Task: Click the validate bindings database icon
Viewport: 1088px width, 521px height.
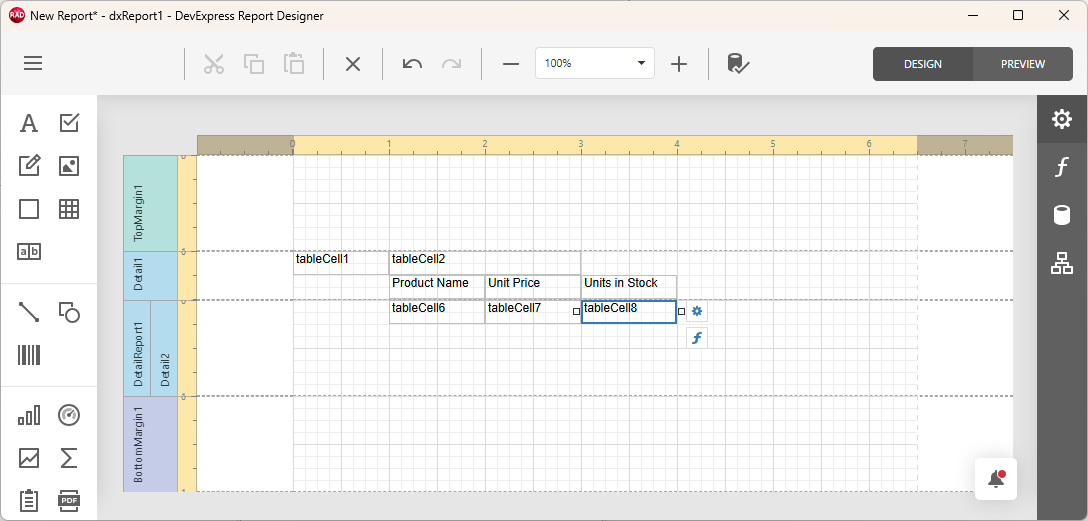Action: (738, 64)
